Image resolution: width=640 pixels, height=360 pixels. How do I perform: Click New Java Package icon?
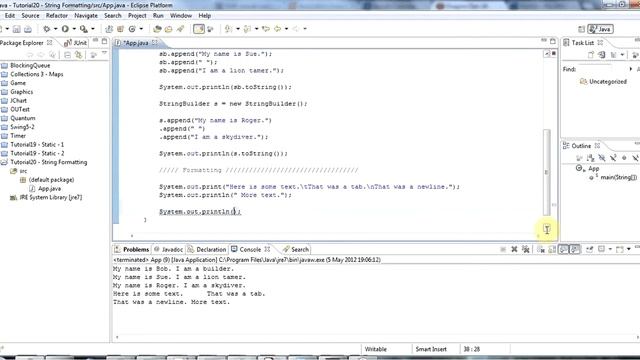pyautogui.click(x=120, y=29)
